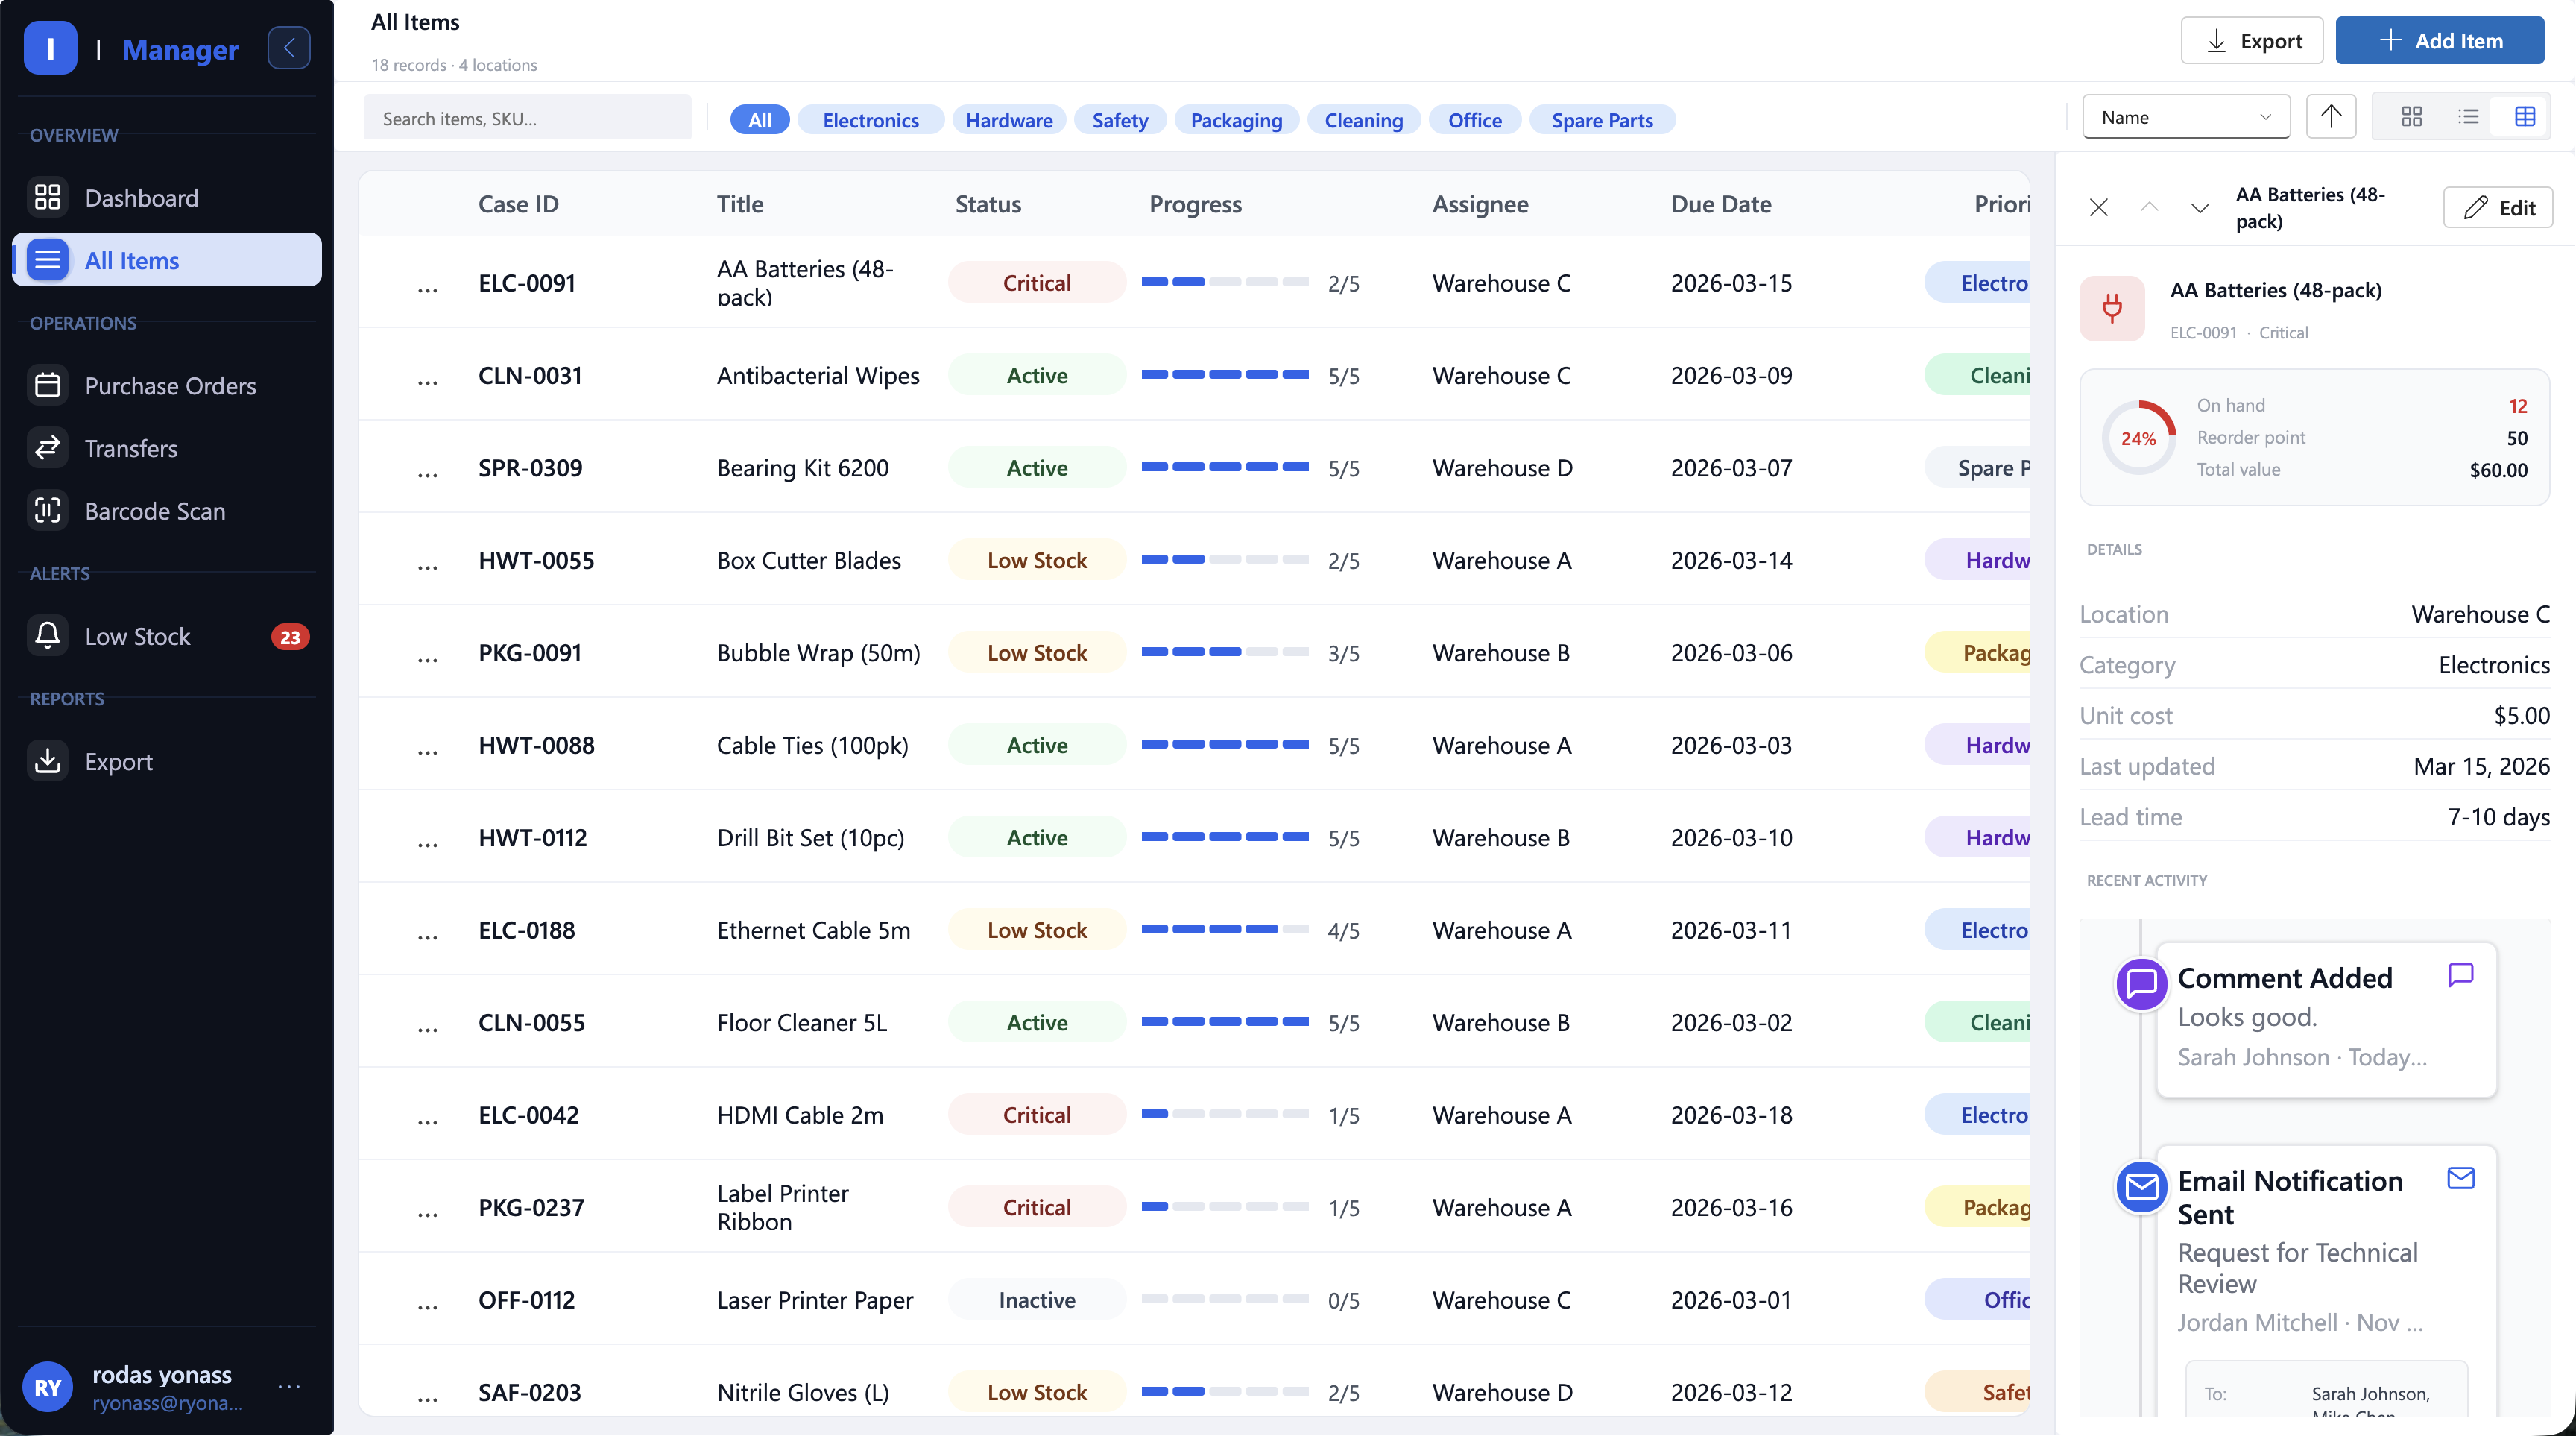Click the Low Stock badge for Box Cutter Blades
The height and width of the screenshot is (1436, 2576).
(1037, 560)
